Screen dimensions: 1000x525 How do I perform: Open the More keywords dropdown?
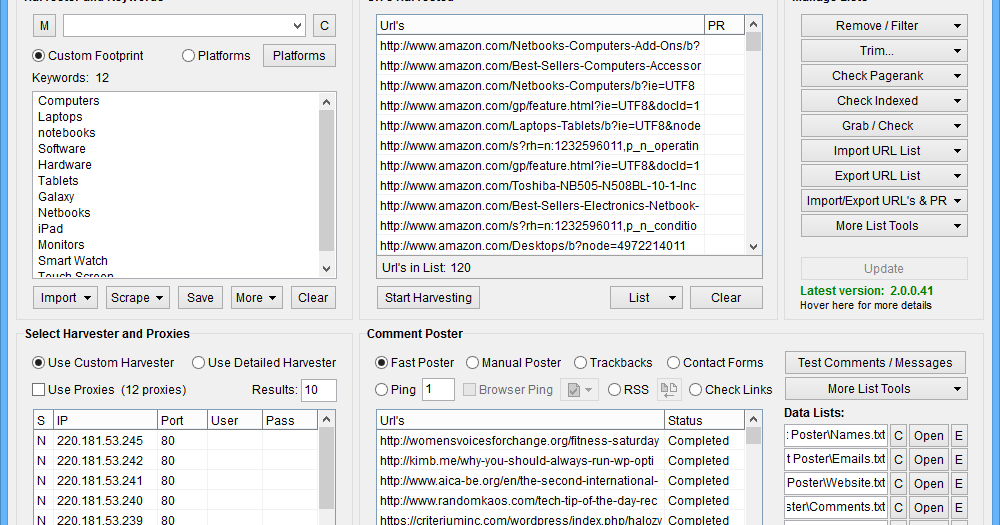256,298
